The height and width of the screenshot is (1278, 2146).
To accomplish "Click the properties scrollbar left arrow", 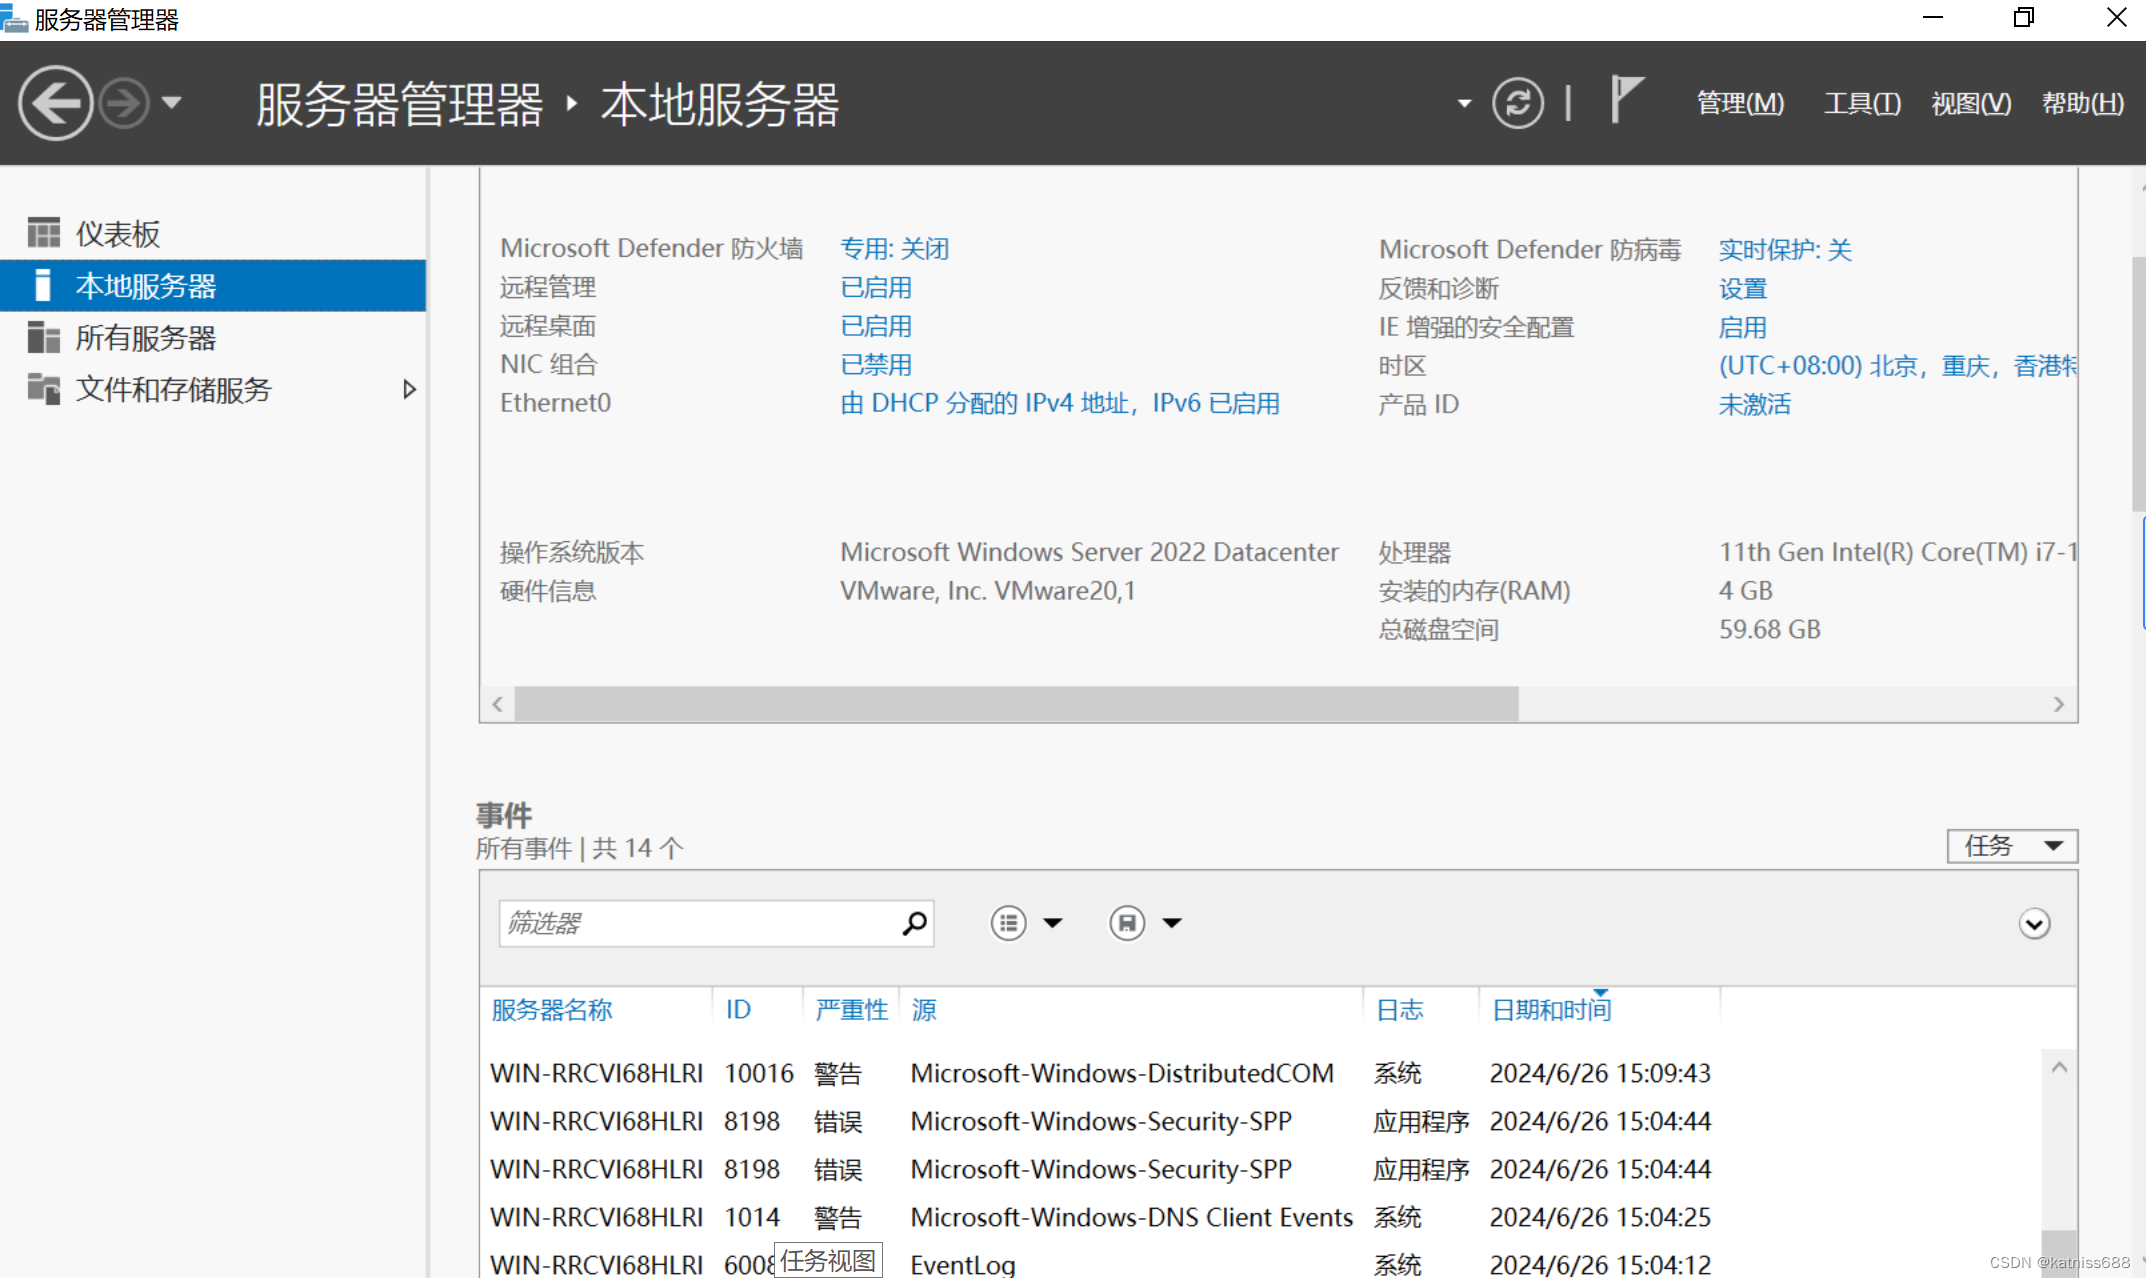I will pos(497,704).
